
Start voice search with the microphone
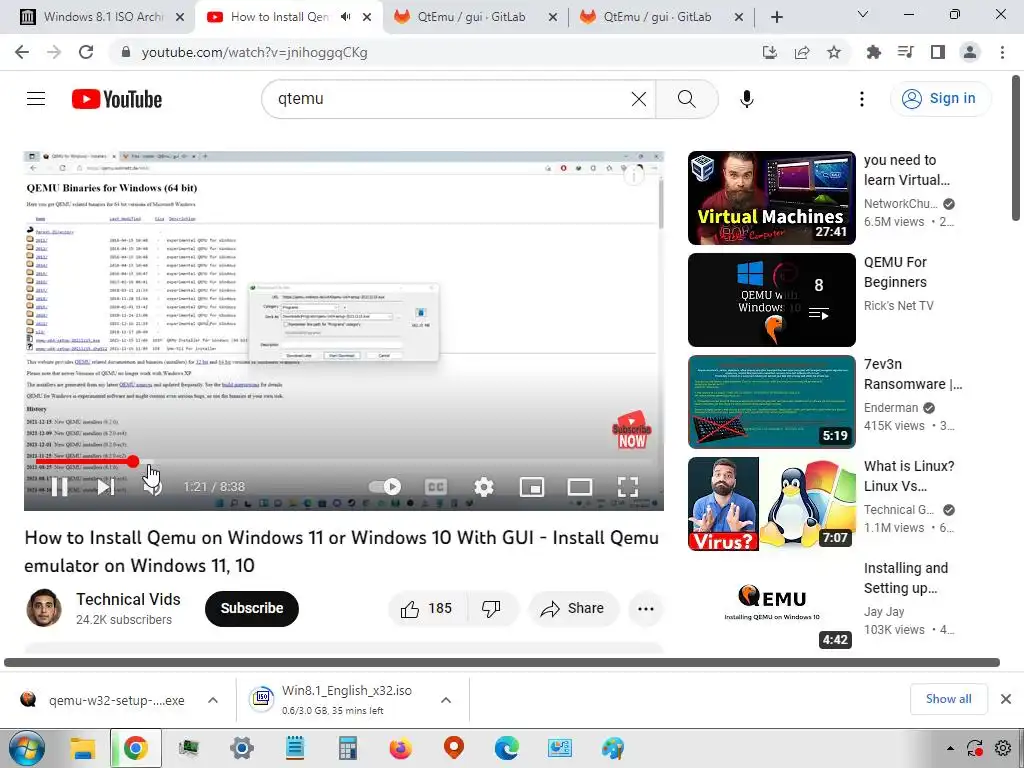tap(747, 99)
